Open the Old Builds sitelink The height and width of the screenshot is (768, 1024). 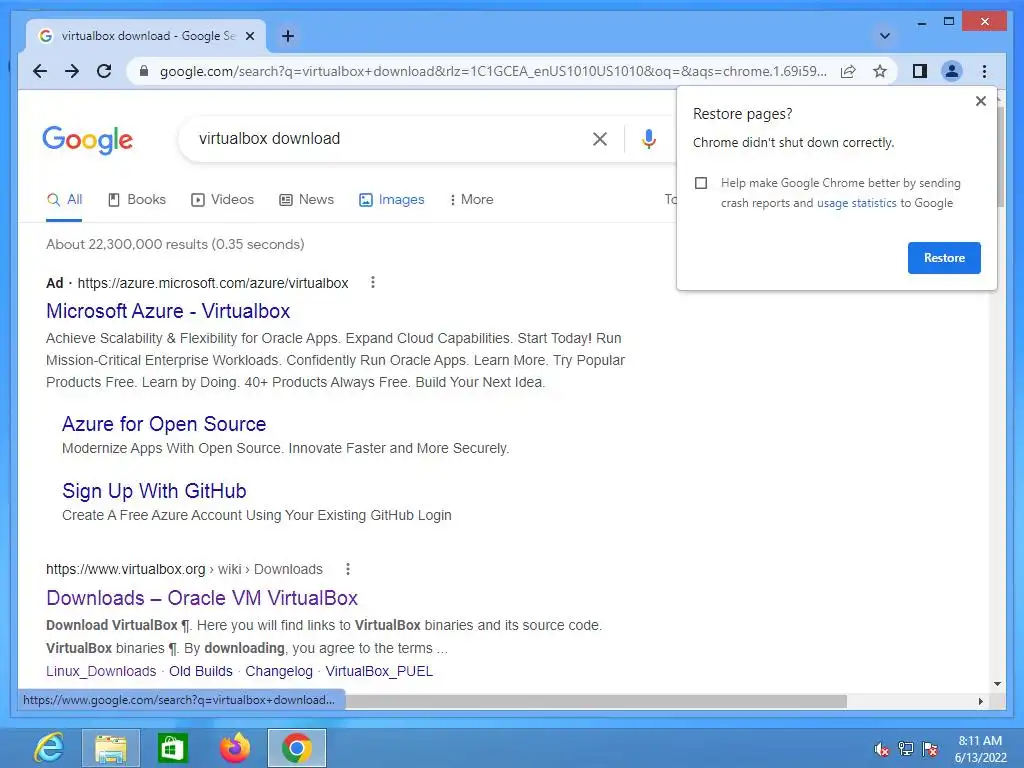click(x=200, y=671)
